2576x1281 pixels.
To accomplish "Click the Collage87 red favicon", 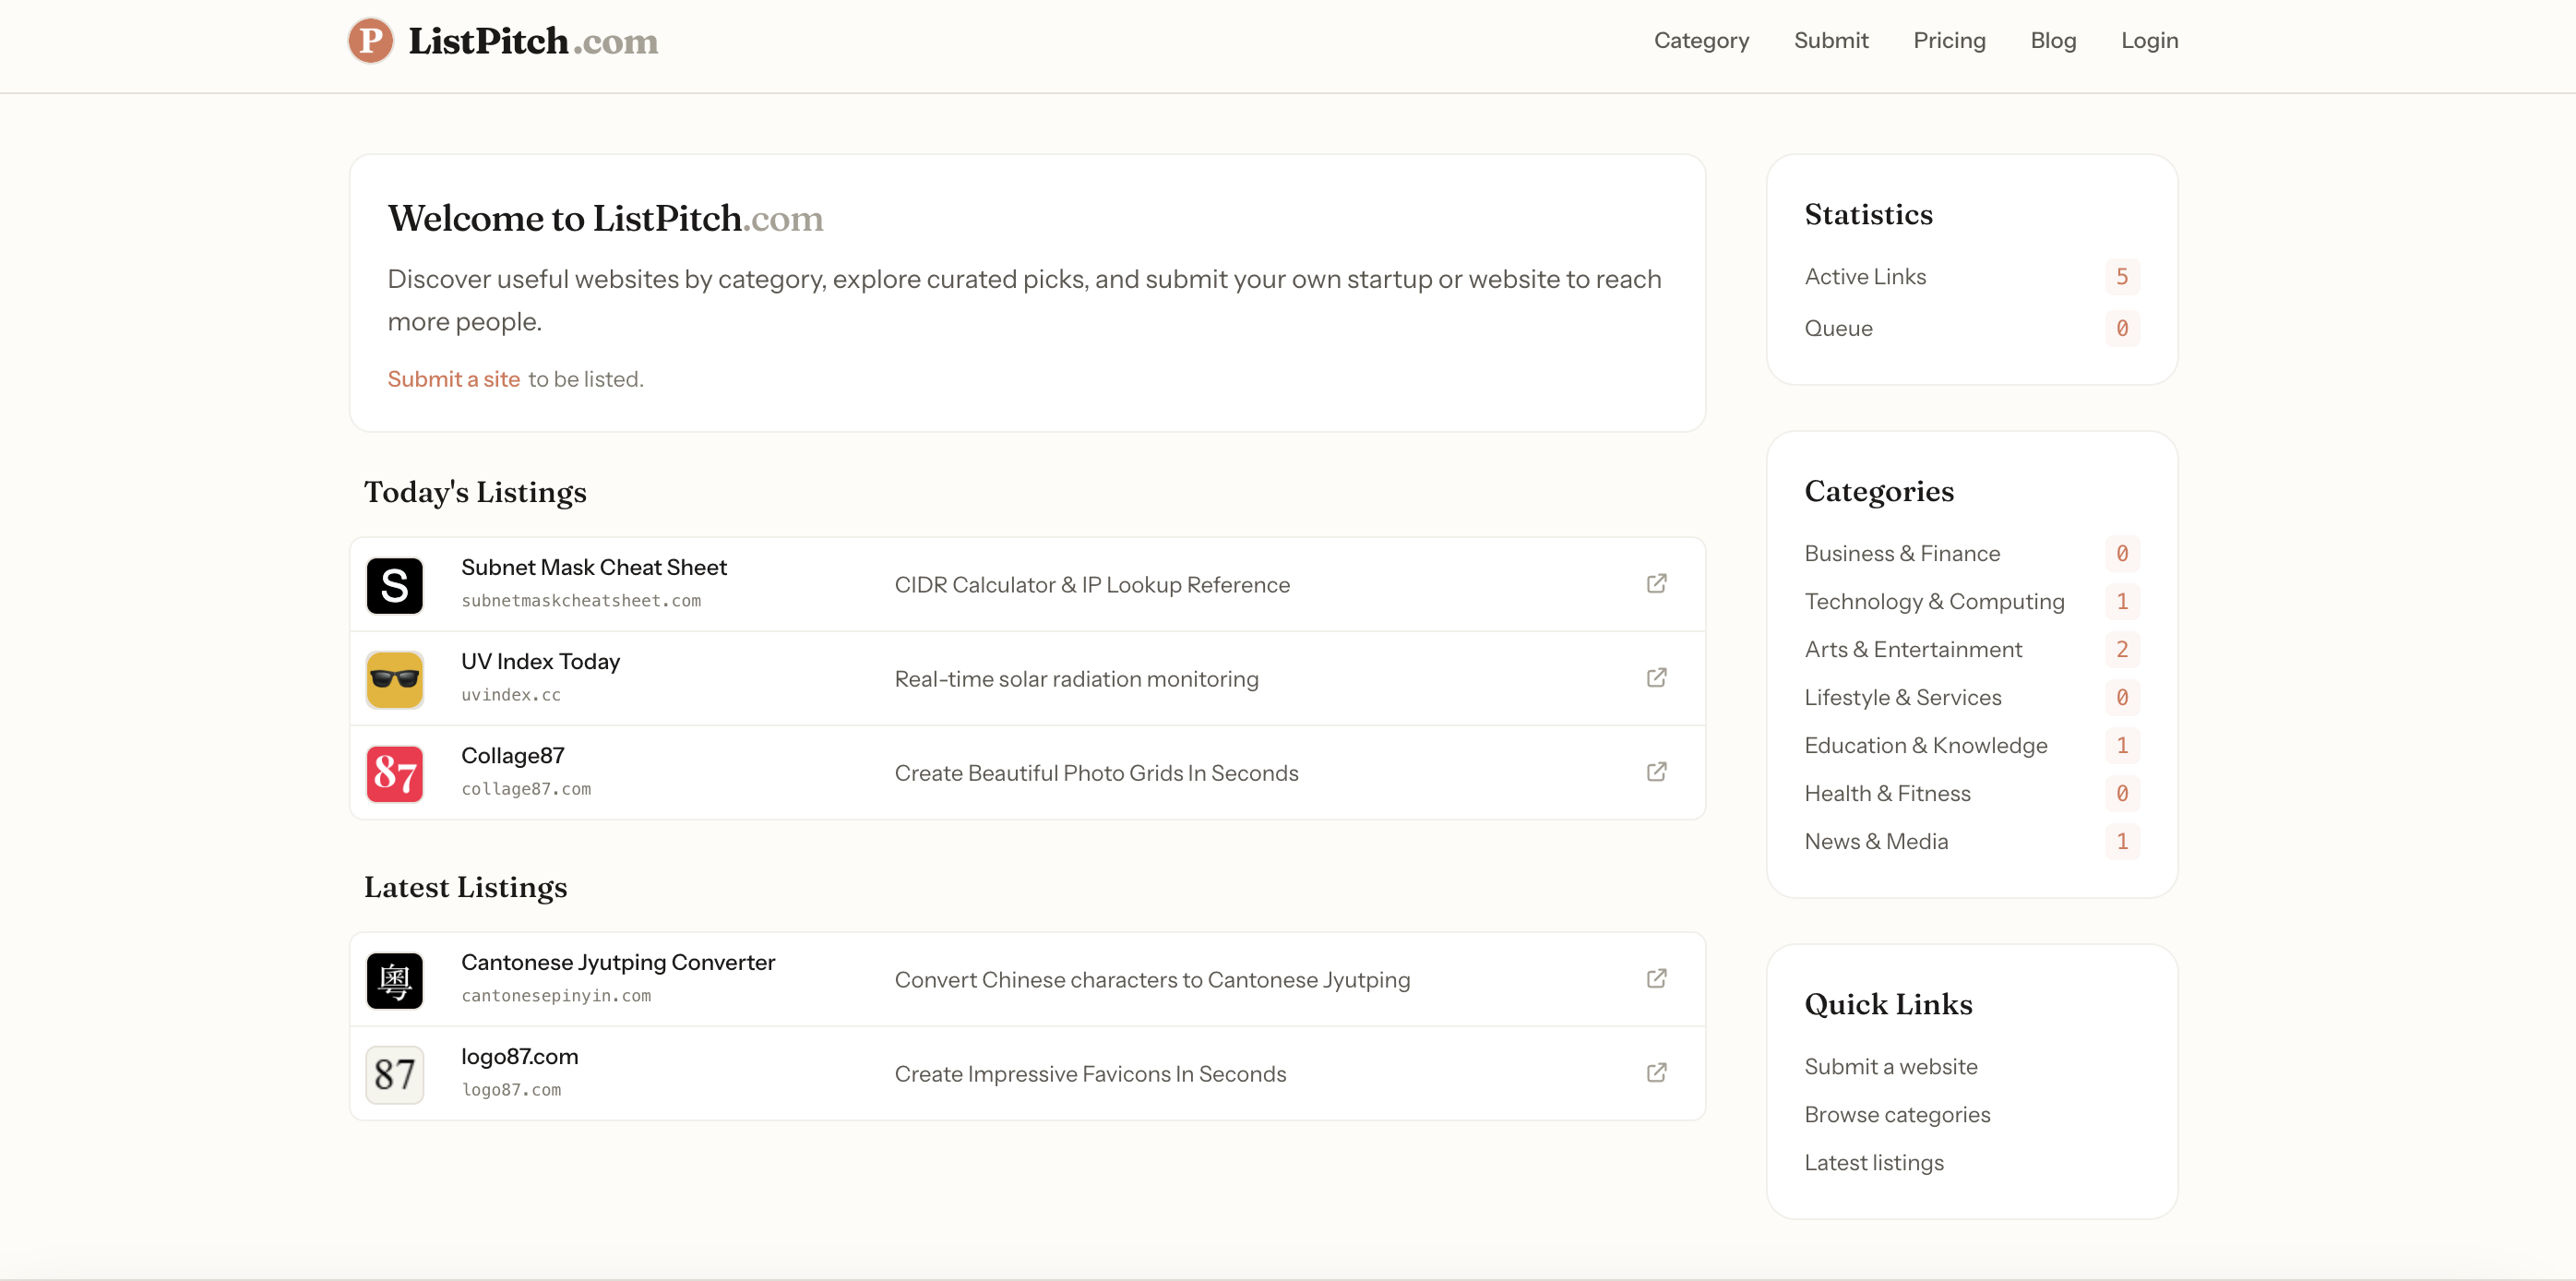I will click(x=394, y=773).
